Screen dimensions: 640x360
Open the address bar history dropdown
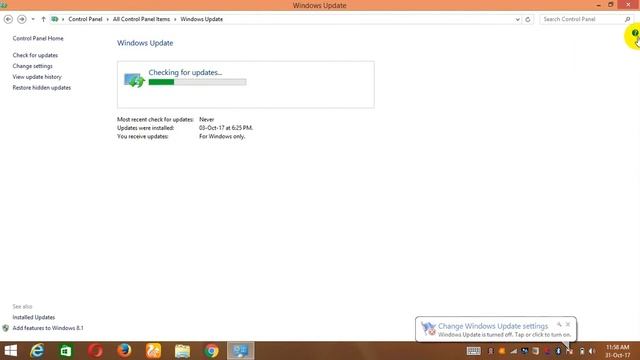point(518,19)
